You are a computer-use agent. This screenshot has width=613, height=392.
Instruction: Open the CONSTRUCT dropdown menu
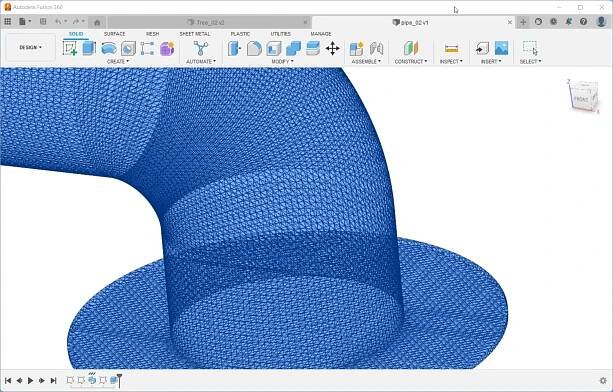pyautogui.click(x=411, y=61)
